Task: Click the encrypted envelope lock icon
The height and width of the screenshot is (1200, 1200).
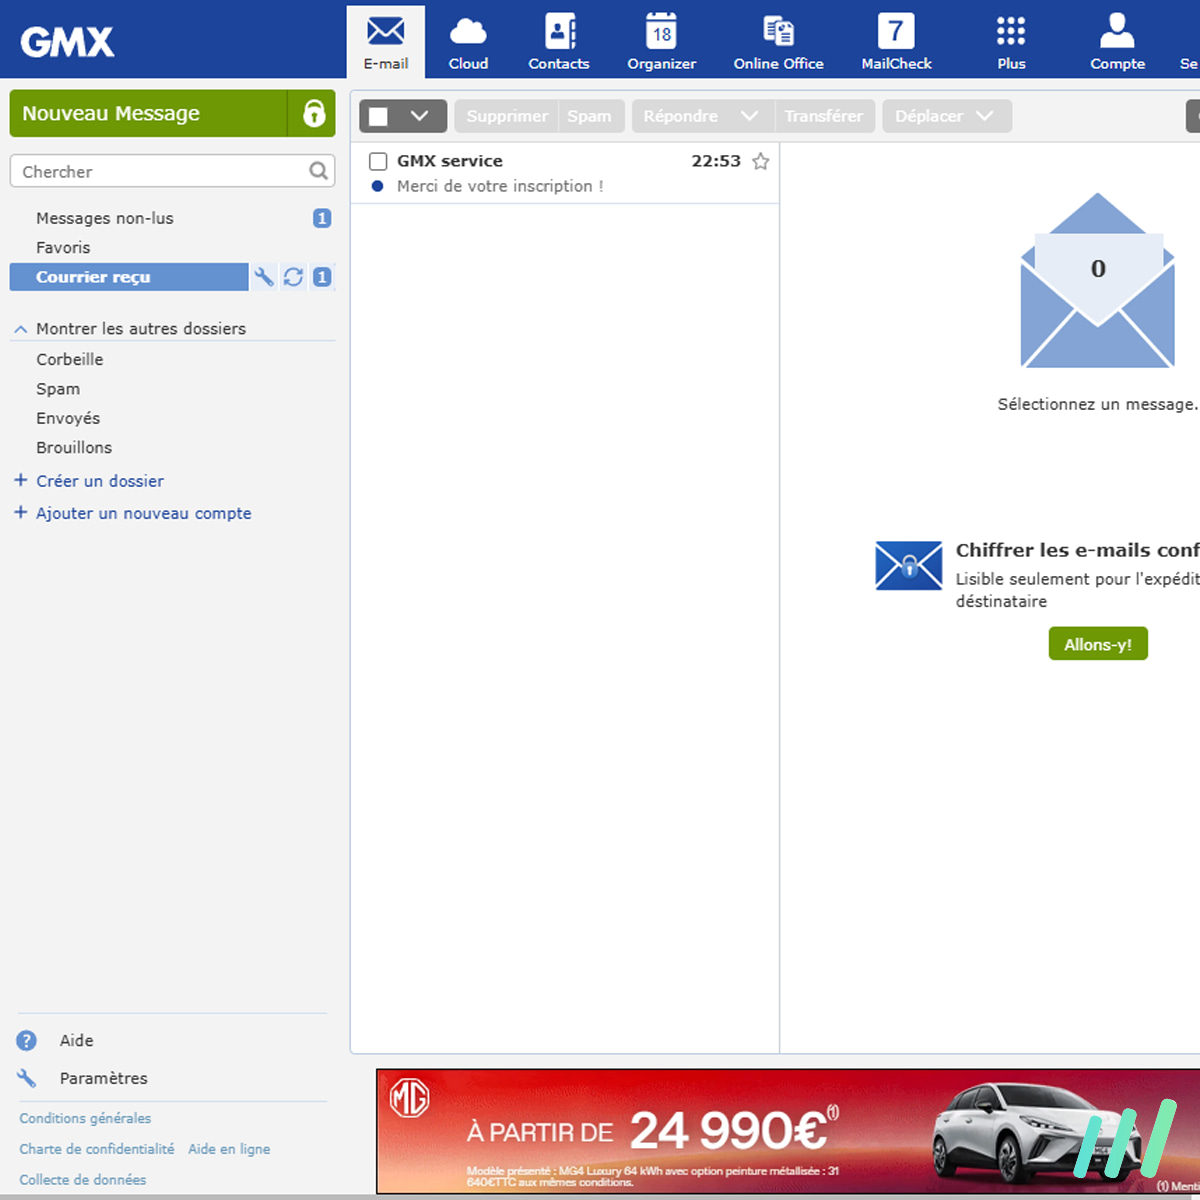Action: (908, 566)
